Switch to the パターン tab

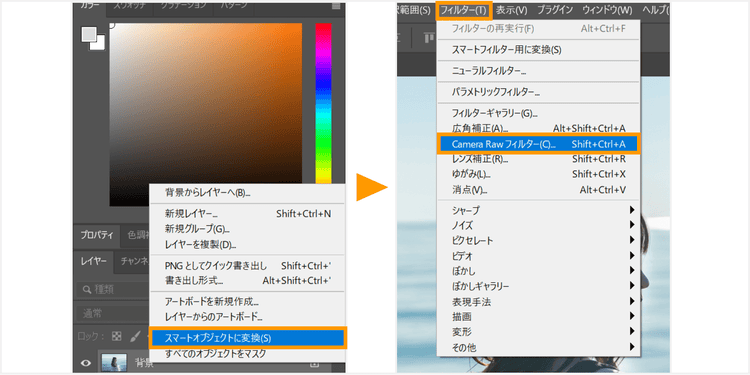click(234, 6)
